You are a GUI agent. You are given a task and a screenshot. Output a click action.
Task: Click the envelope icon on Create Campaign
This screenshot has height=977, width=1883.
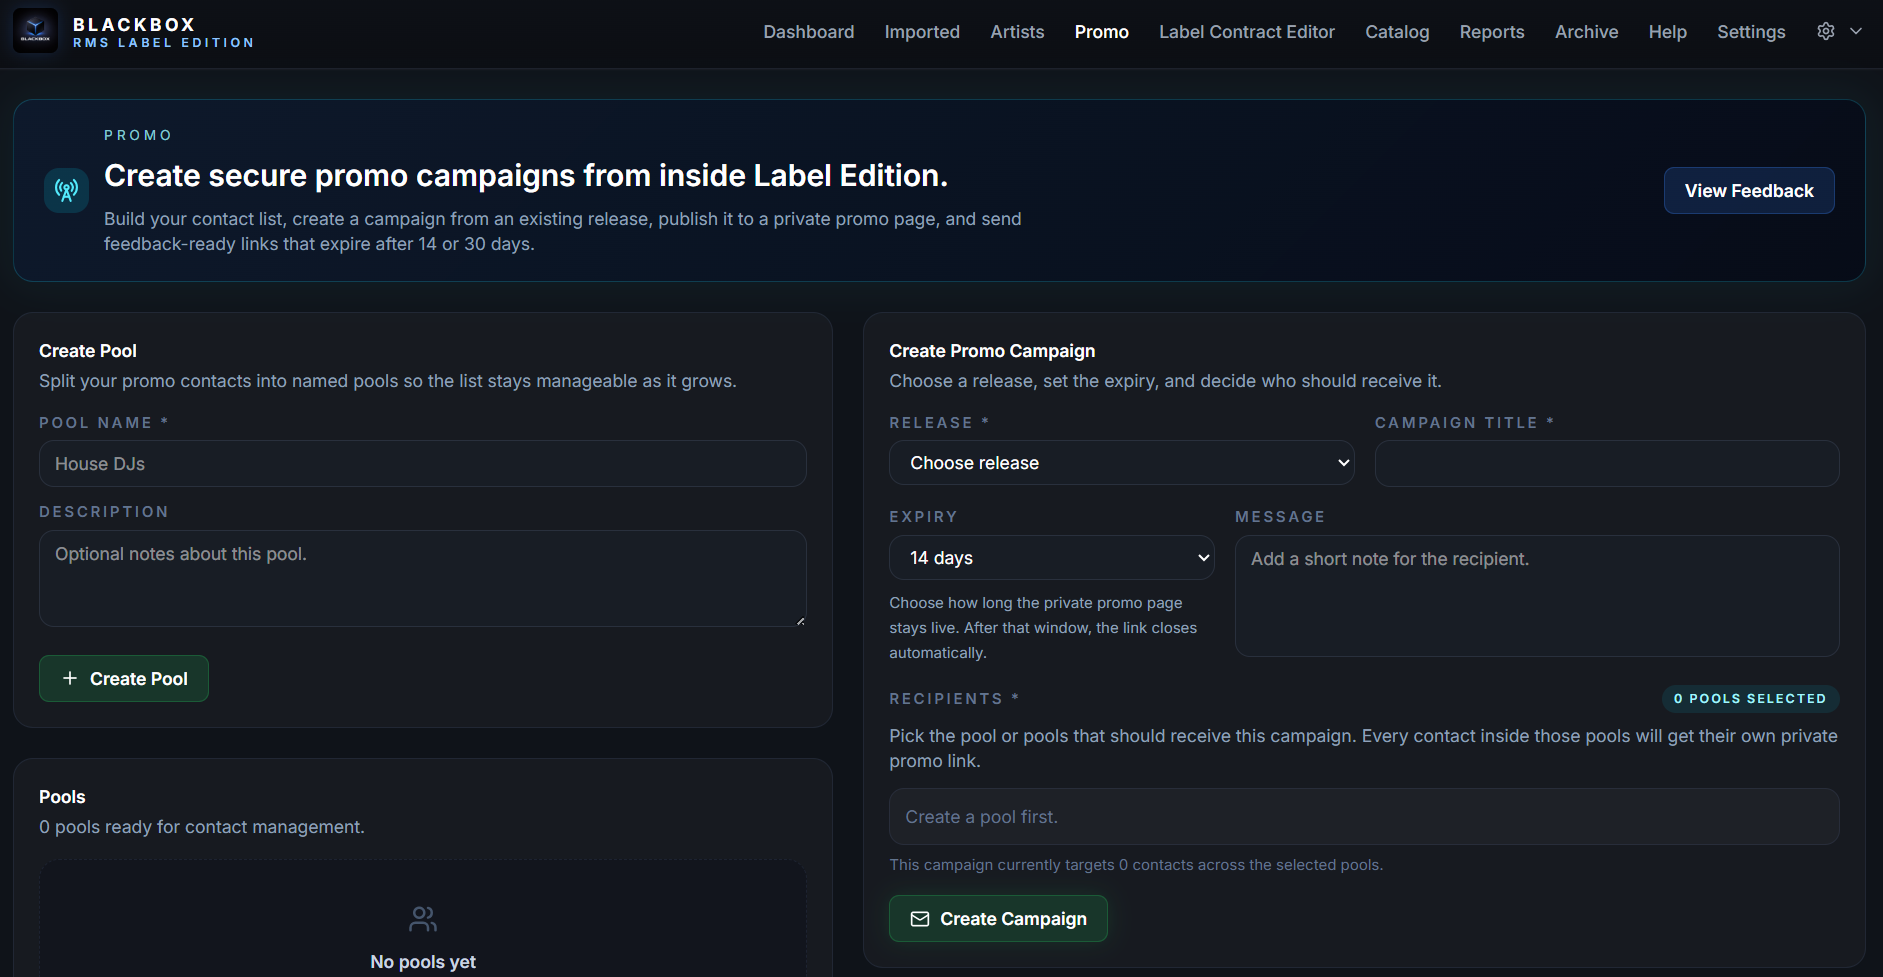pos(919,918)
